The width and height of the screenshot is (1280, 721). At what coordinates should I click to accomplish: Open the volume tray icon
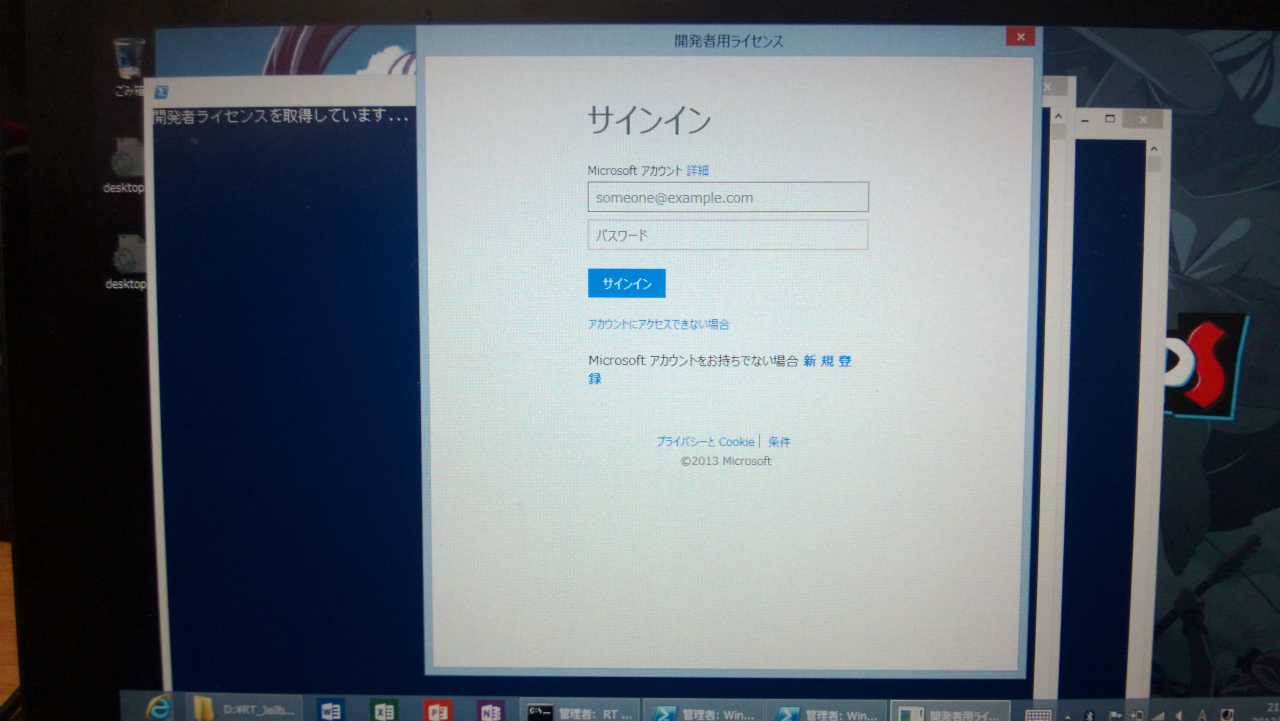click(1179, 716)
